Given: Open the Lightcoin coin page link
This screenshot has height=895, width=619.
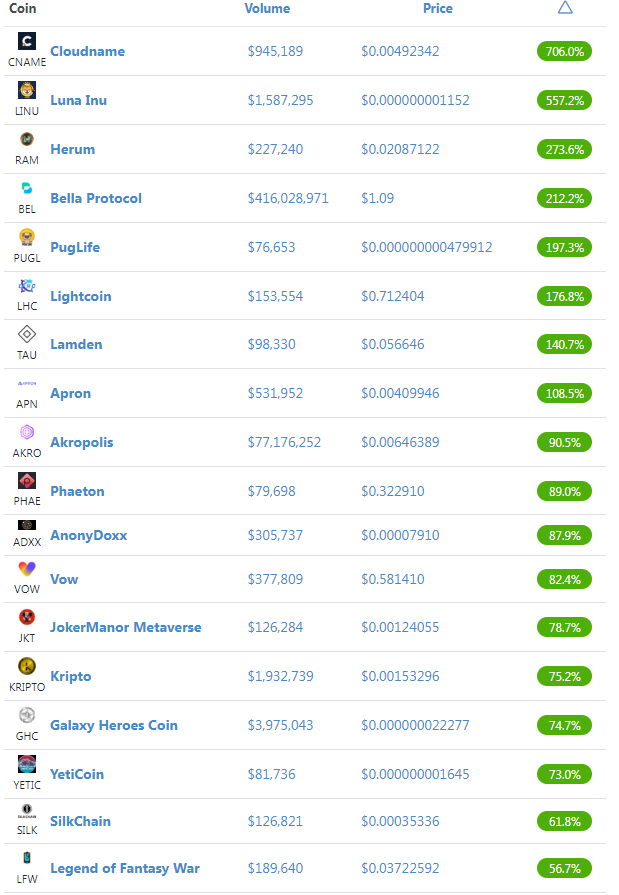Looking at the screenshot, I should click(81, 296).
